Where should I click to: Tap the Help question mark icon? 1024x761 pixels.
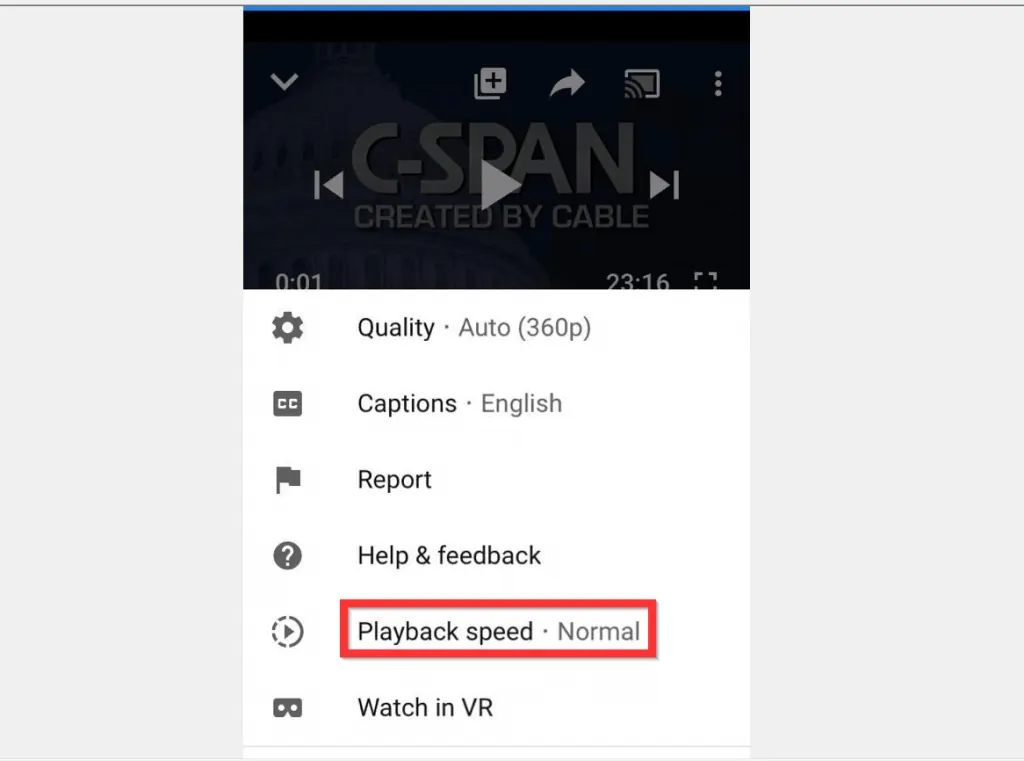[287, 556]
